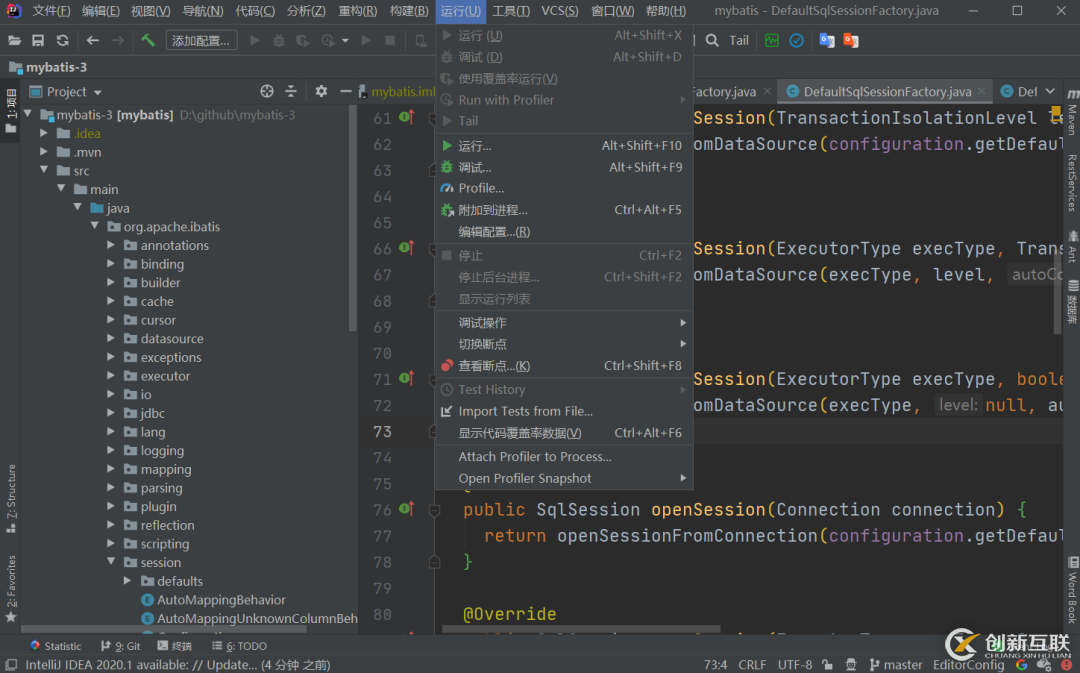
Task: Click the gutter override marker on line 76
Action: pyautogui.click(x=406, y=509)
